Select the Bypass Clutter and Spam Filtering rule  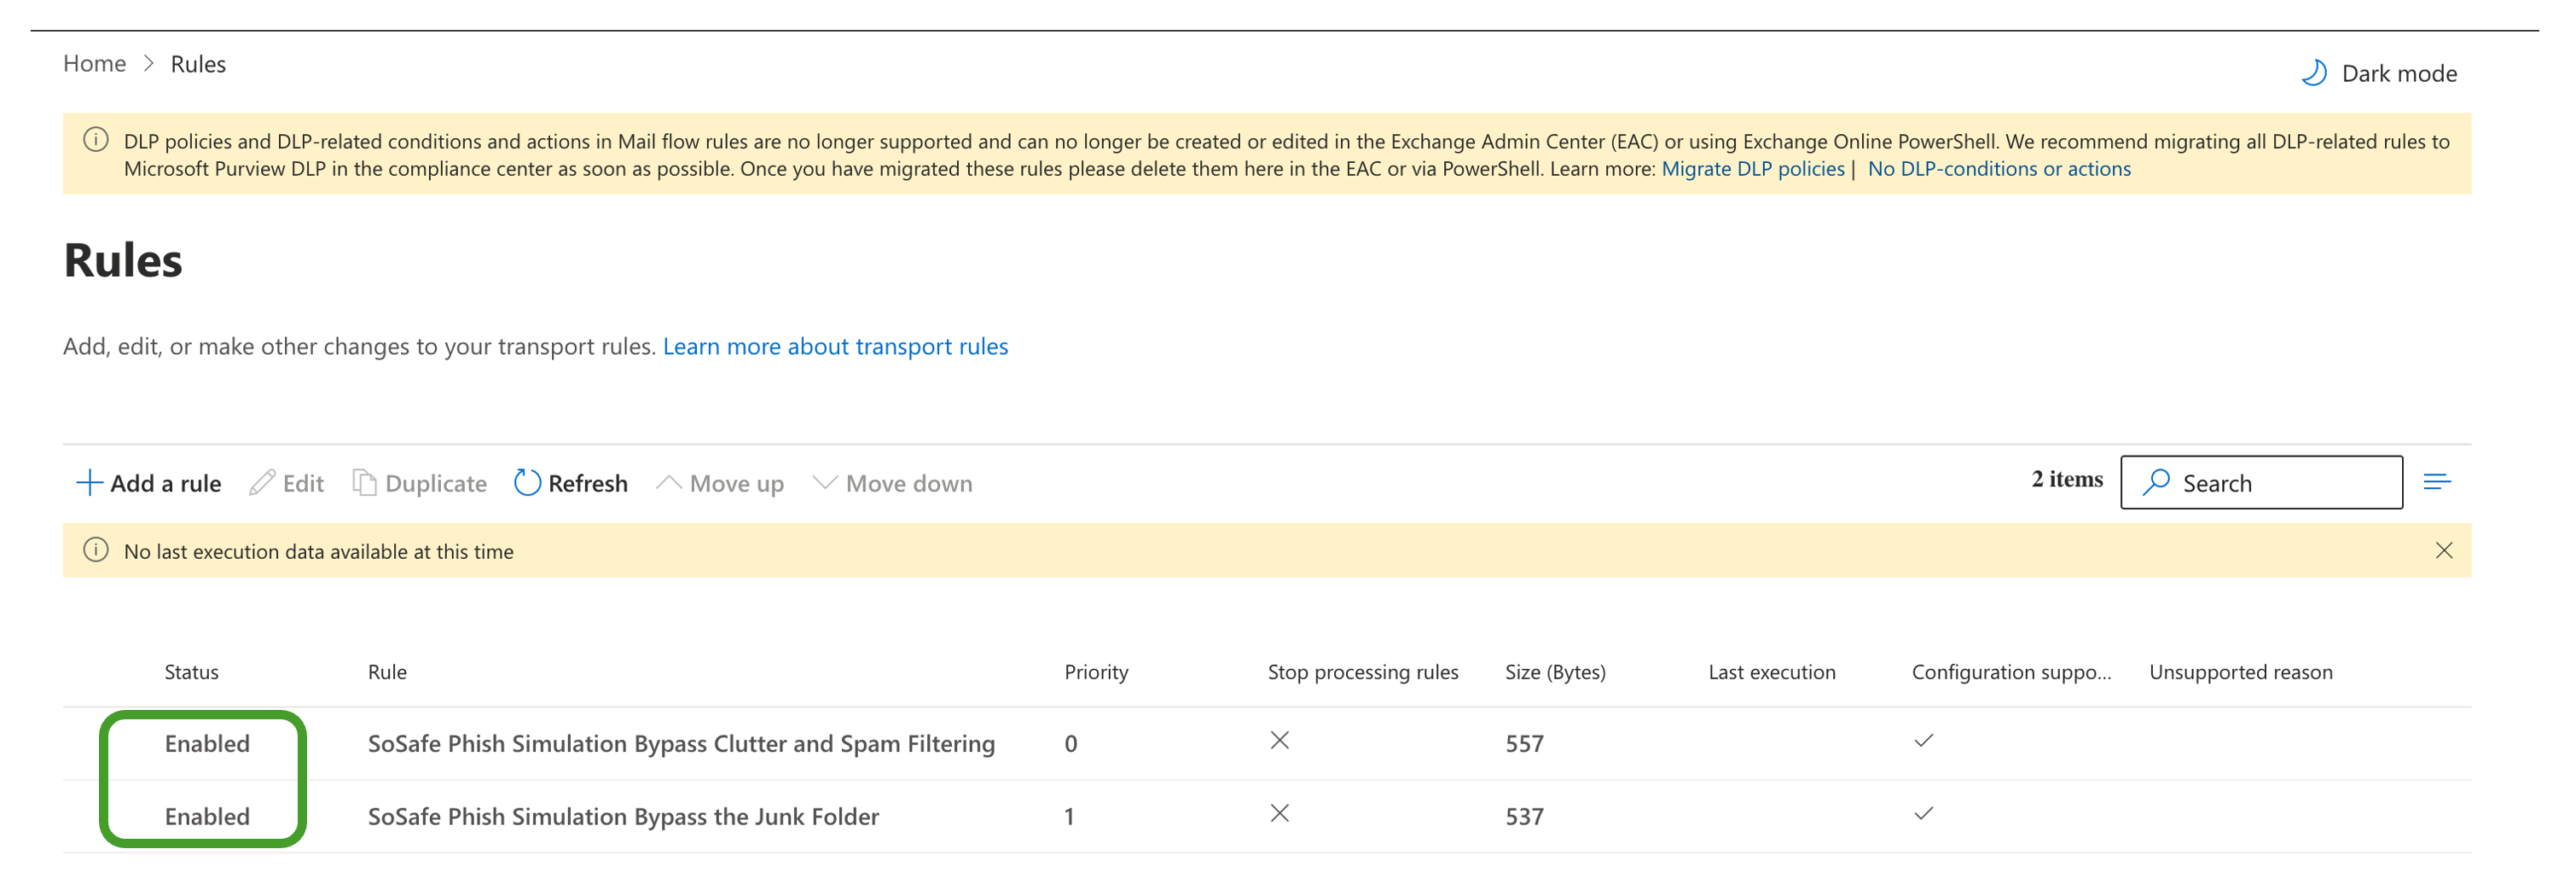click(x=681, y=743)
